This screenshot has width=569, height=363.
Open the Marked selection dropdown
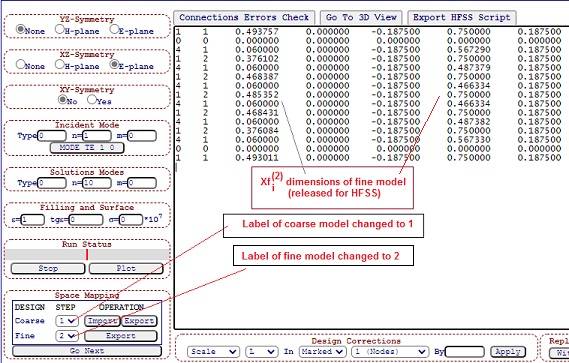322,352
